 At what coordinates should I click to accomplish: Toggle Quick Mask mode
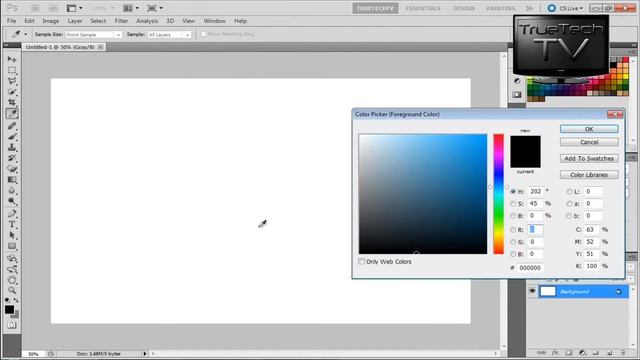point(12,325)
